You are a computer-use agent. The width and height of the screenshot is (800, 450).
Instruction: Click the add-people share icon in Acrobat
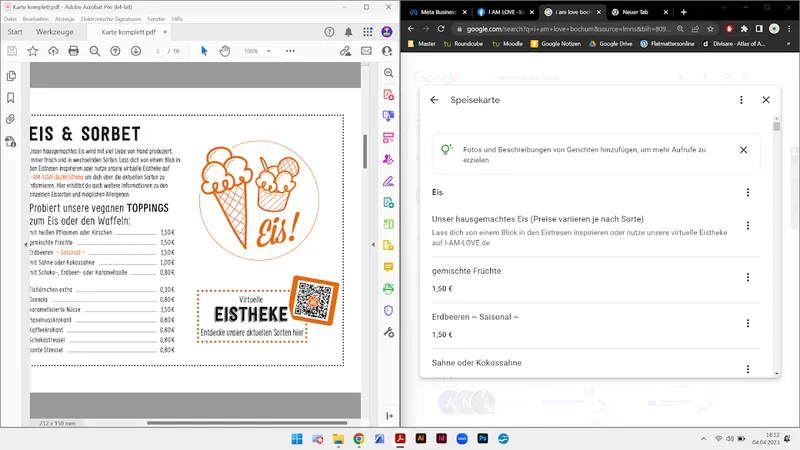click(x=387, y=51)
